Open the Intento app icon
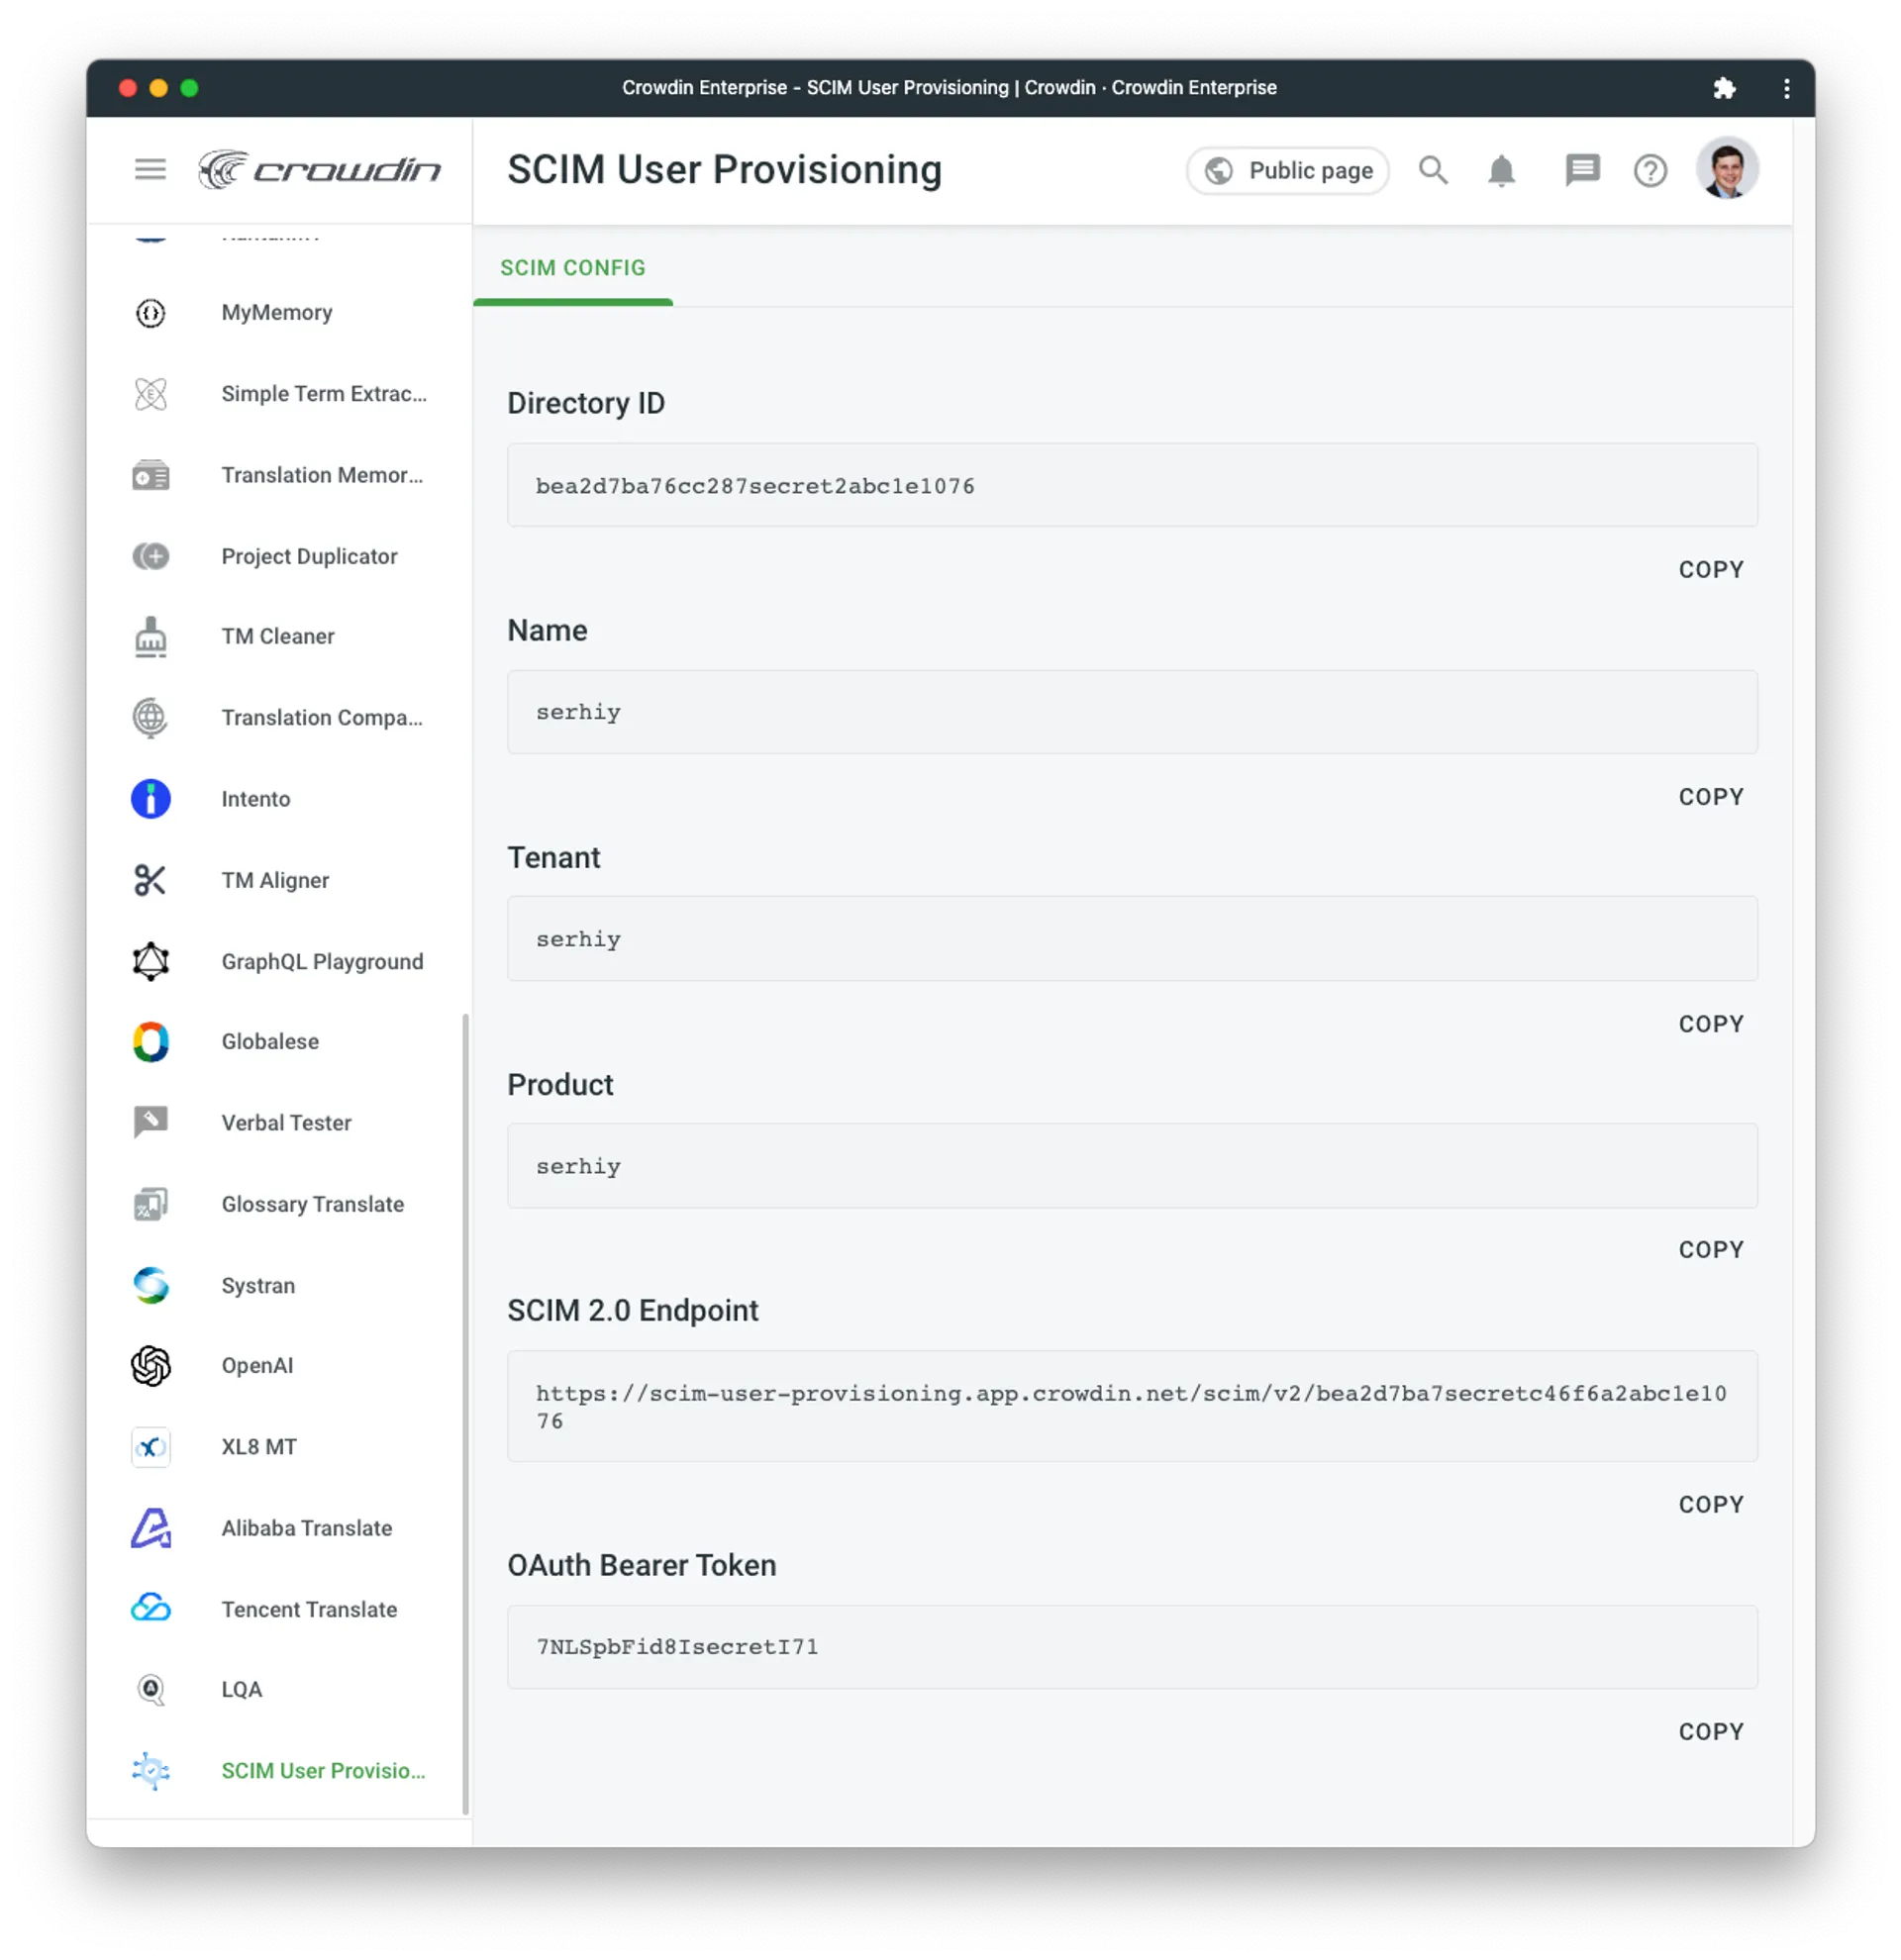Image resolution: width=1901 pixels, height=1960 pixels. 150,799
